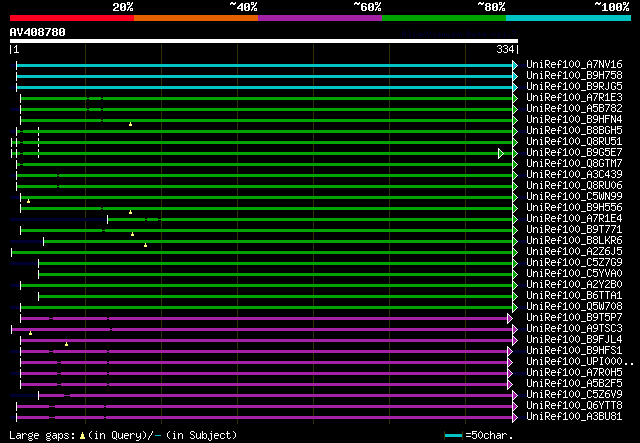This screenshot has height=443, width=640.
Task: Click the green alignment bar for UniRef100_Q5W708
Action: [265, 307]
